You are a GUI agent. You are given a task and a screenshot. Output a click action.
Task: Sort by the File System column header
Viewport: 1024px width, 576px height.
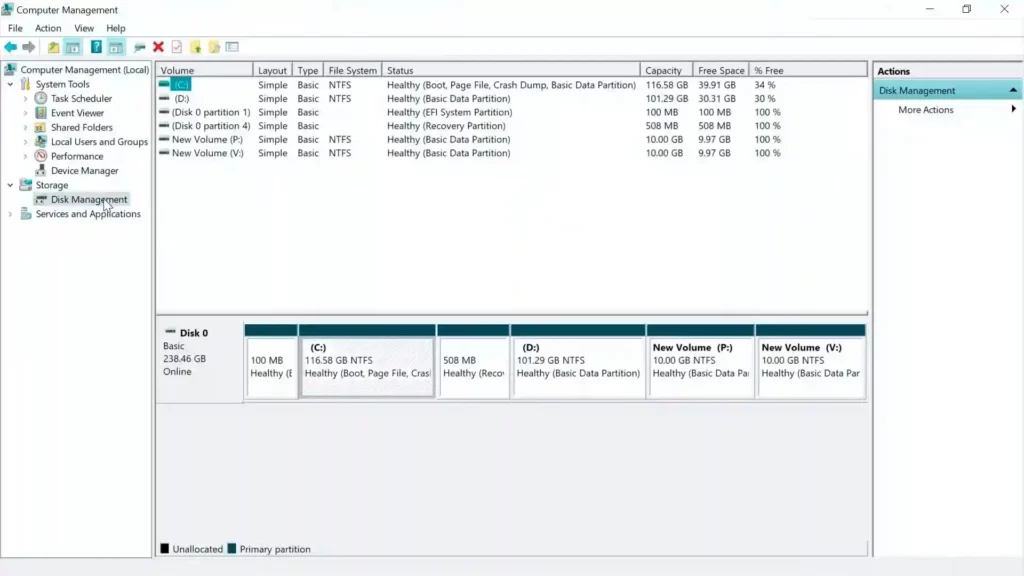(x=353, y=70)
